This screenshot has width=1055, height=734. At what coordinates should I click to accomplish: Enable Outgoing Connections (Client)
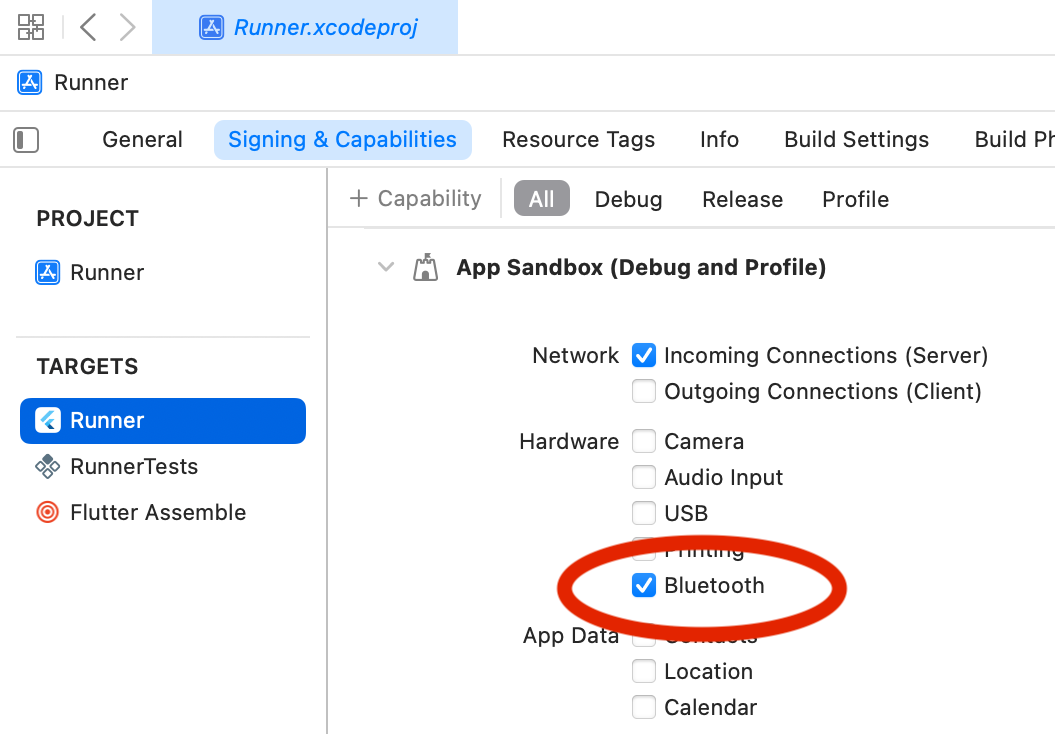(644, 392)
